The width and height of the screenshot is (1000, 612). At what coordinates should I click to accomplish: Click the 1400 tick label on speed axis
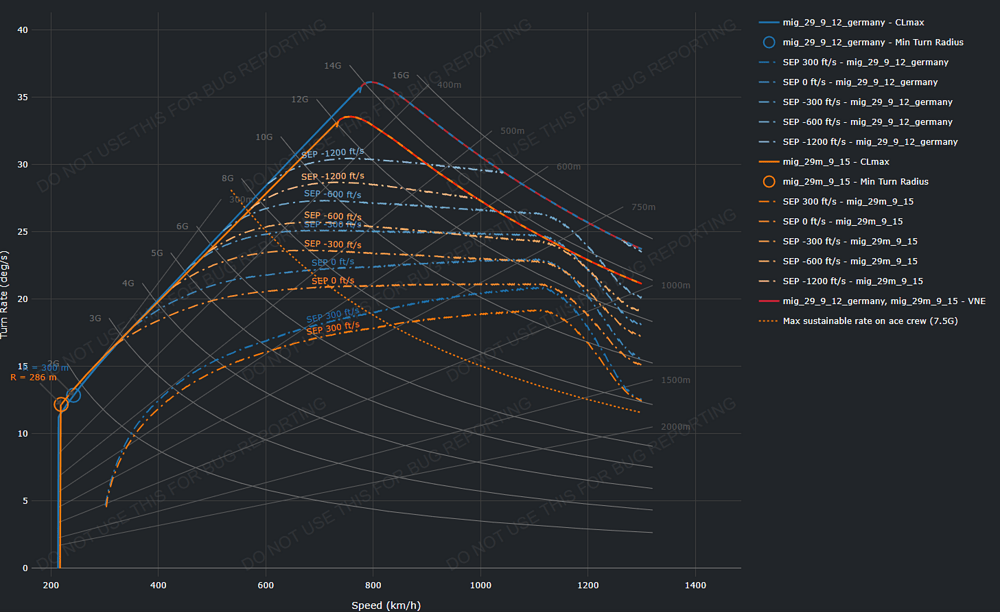pos(696,584)
